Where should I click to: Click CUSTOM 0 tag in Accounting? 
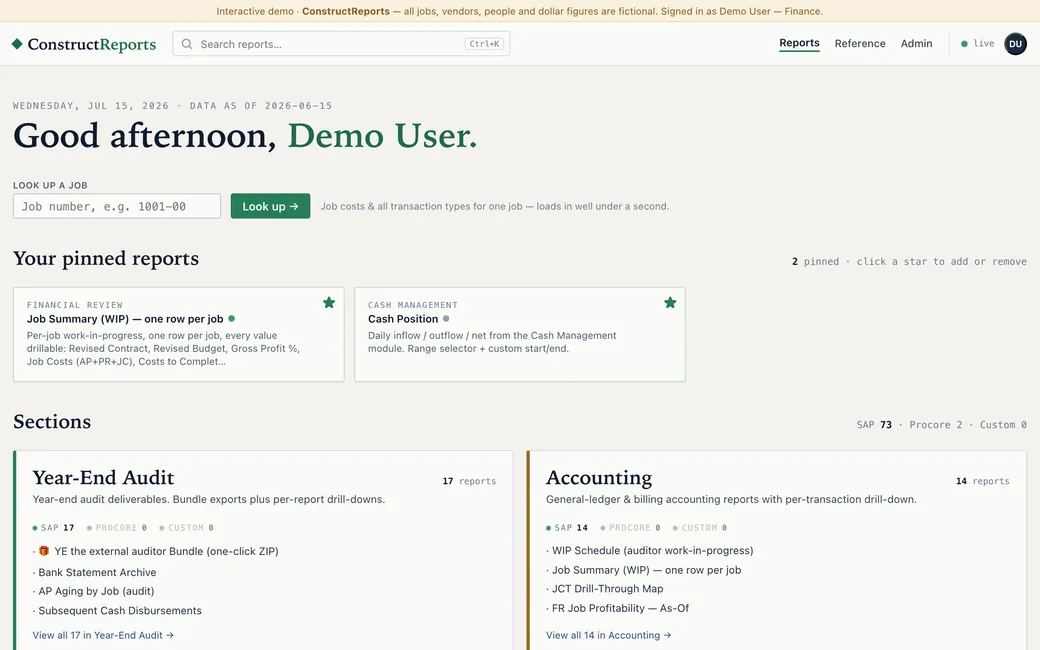[700, 527]
